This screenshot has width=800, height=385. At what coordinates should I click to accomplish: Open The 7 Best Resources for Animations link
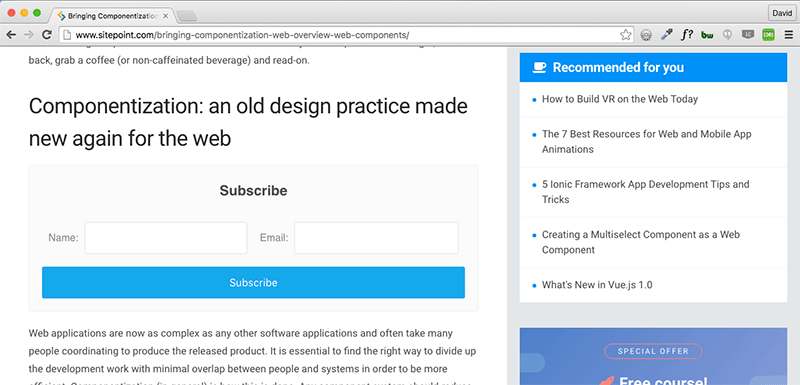(646, 142)
